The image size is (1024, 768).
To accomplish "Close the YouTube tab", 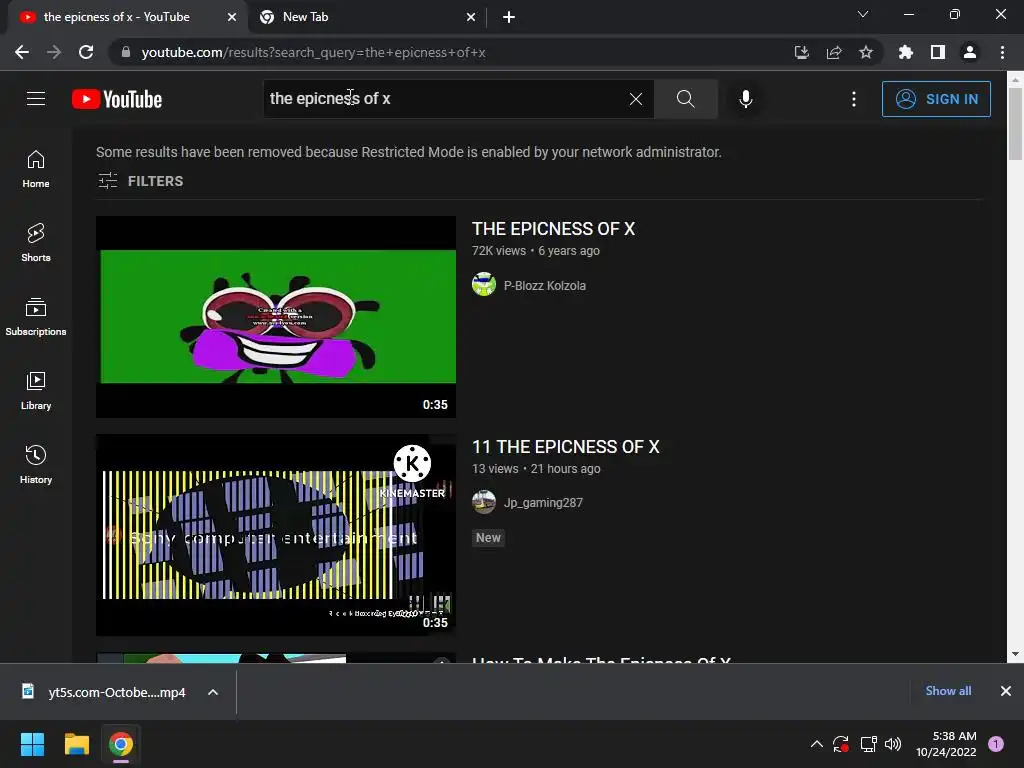I will click(x=232, y=17).
